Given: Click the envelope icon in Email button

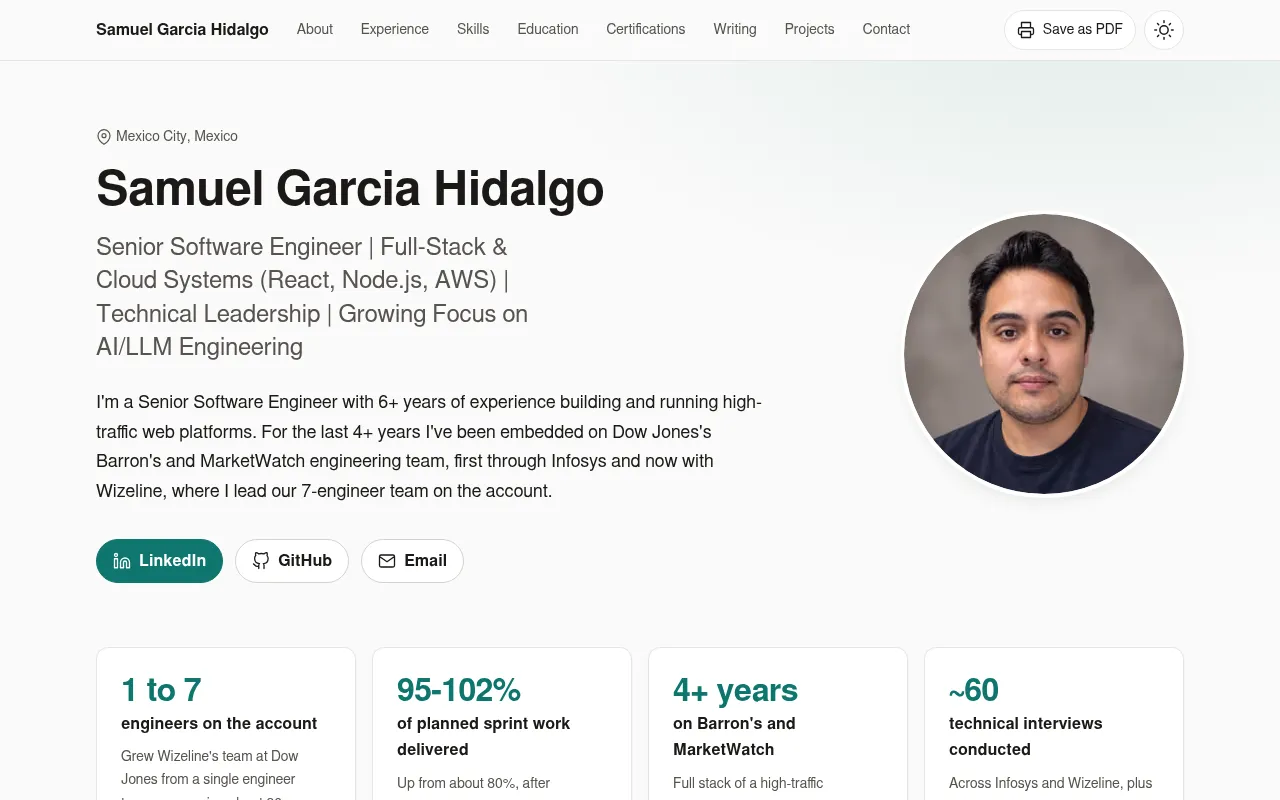Looking at the screenshot, I should tap(387, 561).
